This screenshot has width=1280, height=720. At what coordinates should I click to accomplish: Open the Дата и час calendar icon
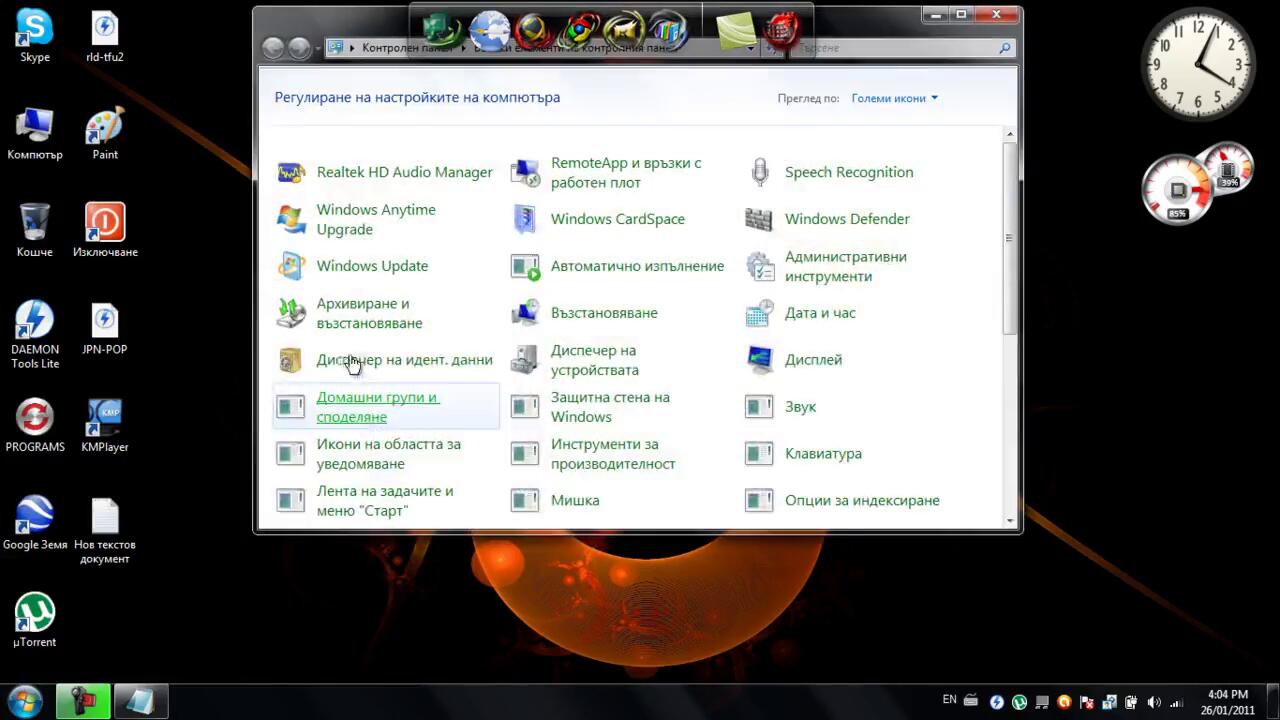759,313
